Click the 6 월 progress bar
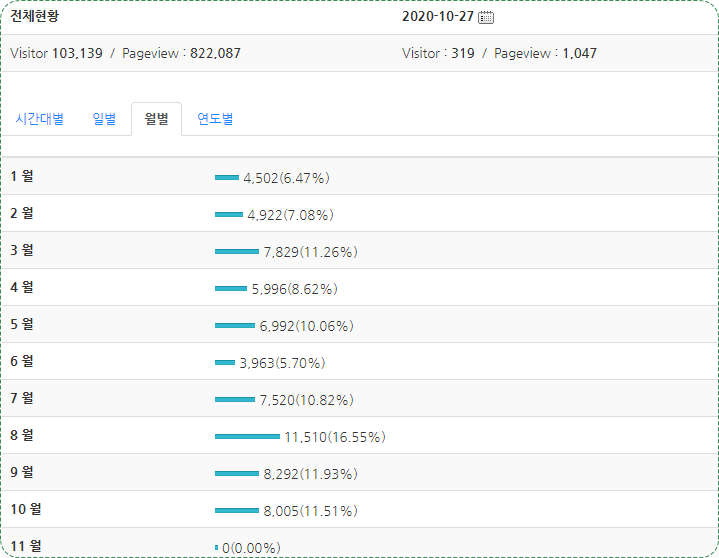The image size is (719, 558). coord(225,363)
